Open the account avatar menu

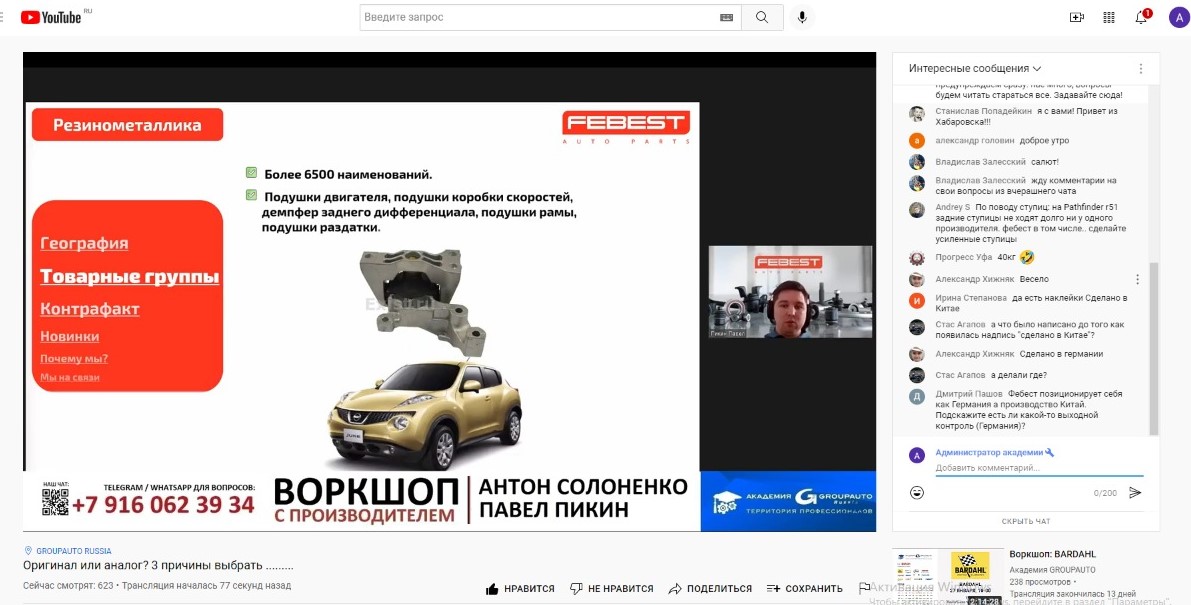pos(1178,17)
